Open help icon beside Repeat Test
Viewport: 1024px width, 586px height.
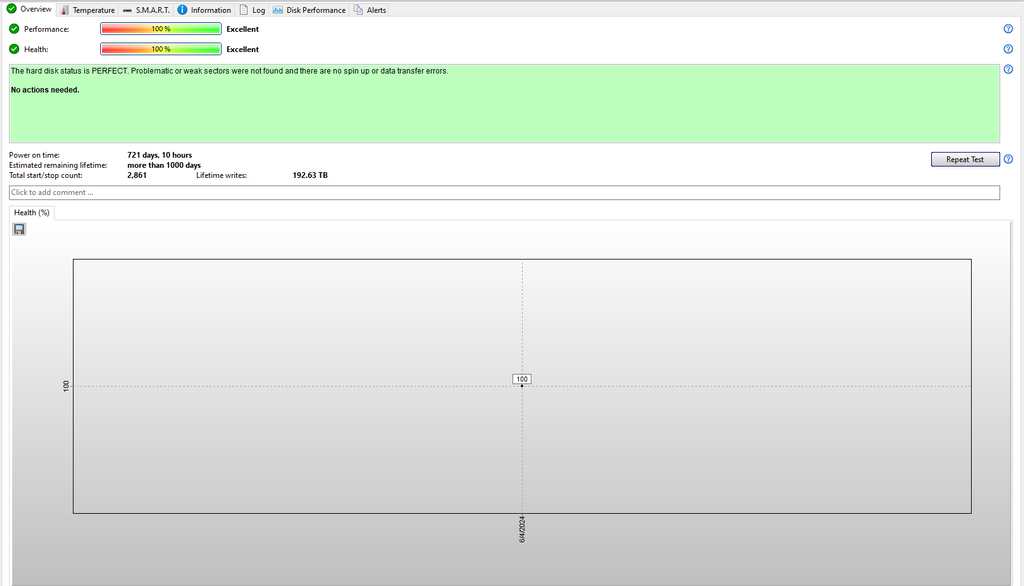1008,159
